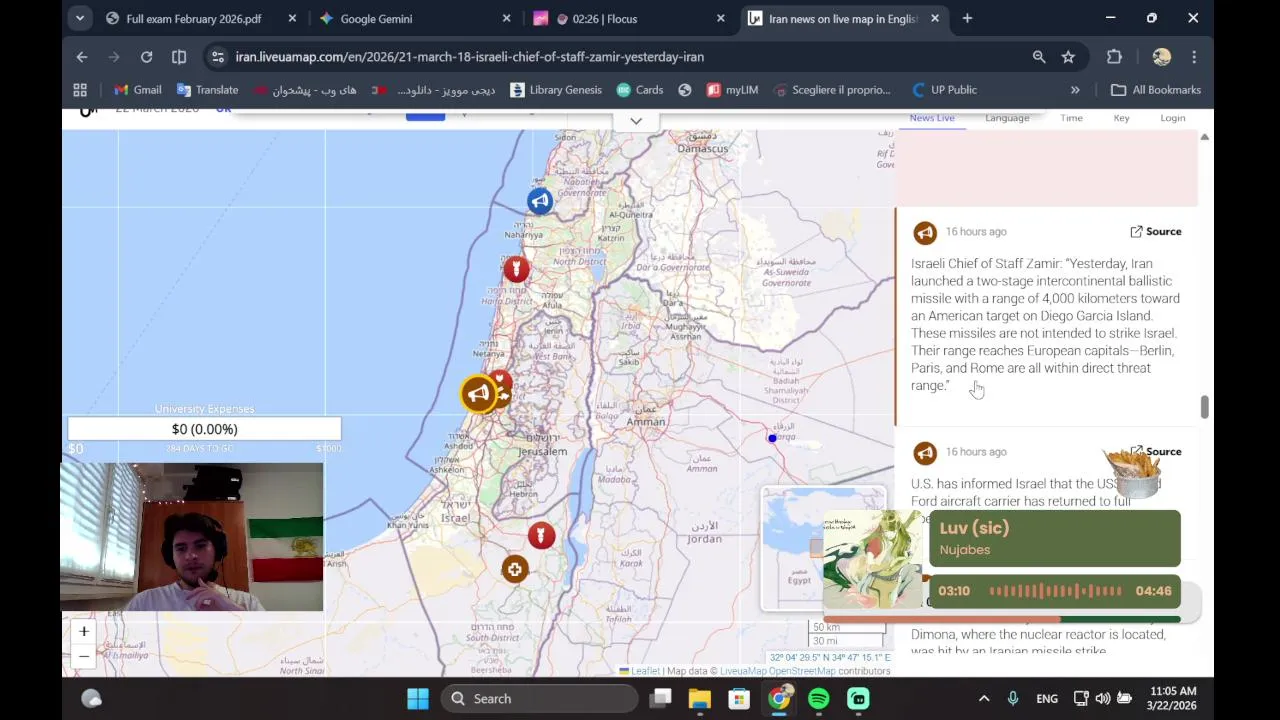
Task: Click the Israeli Chief of Staff Zamir news text
Action: click(1045, 324)
